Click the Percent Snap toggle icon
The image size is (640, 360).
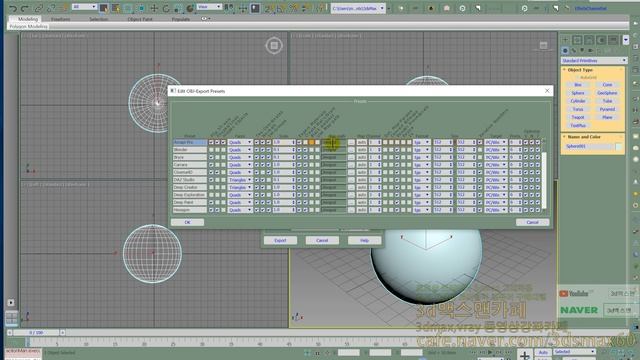294,8
